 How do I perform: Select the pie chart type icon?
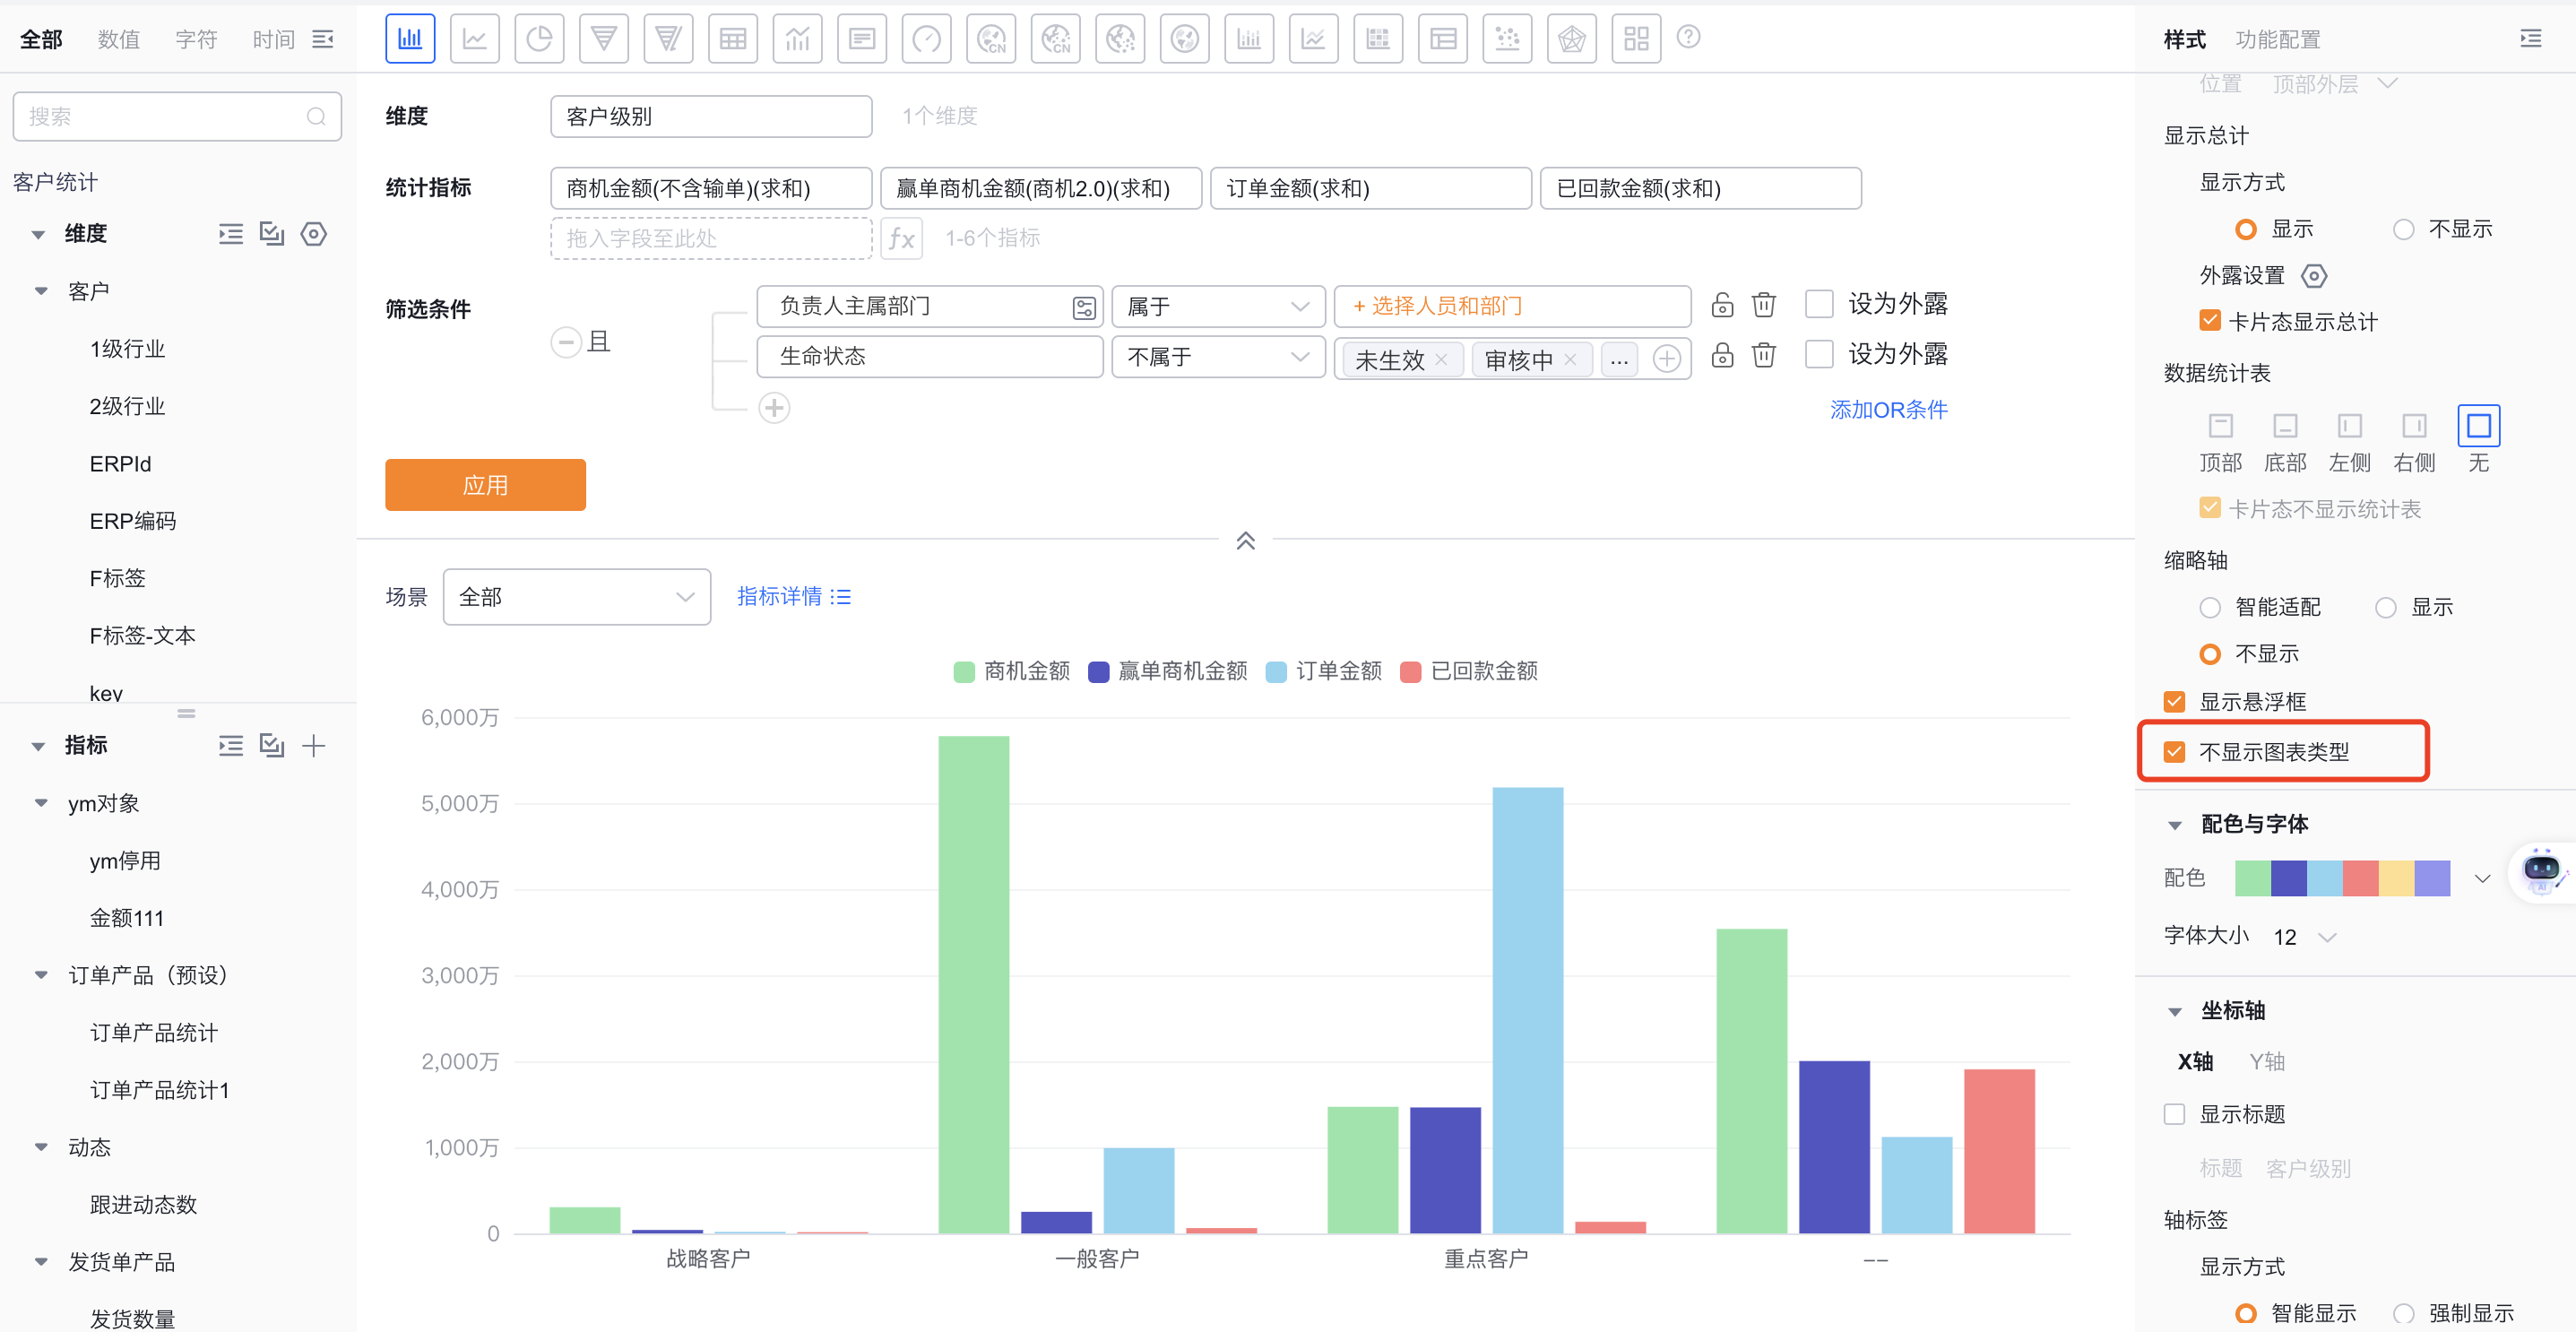(x=539, y=39)
